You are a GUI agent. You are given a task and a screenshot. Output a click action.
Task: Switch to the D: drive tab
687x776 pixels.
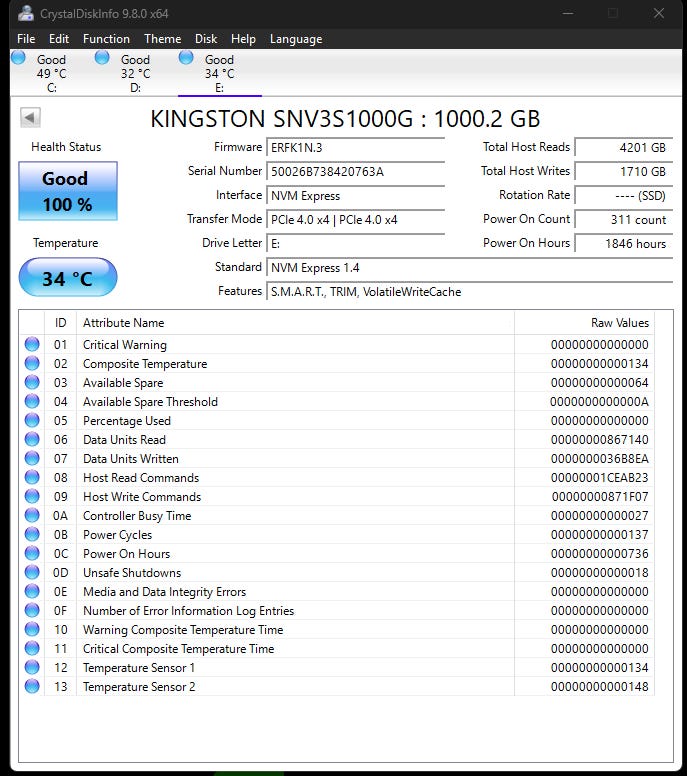(136, 73)
